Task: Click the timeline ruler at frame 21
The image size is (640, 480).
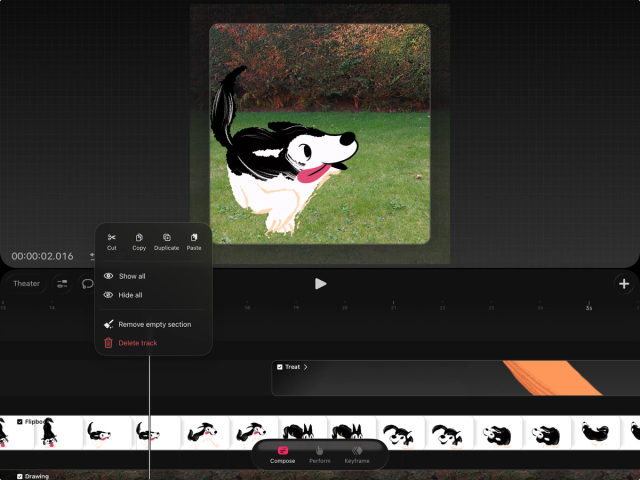Action: pos(393,306)
